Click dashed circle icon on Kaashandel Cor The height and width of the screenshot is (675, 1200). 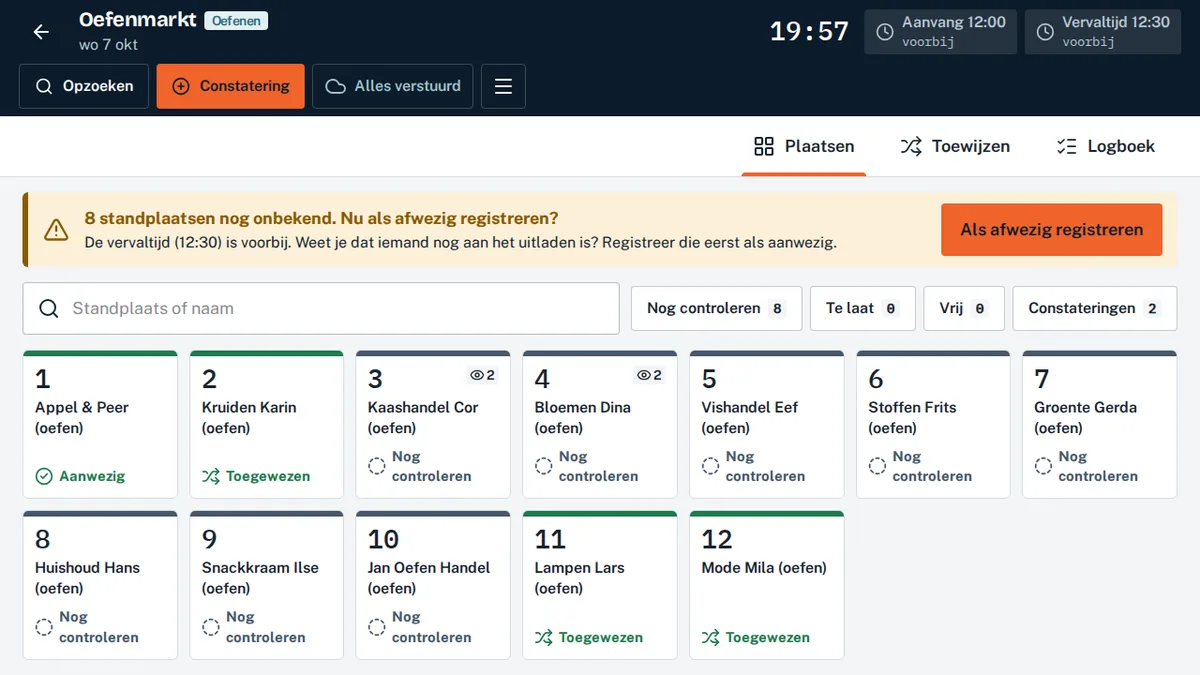[377, 466]
